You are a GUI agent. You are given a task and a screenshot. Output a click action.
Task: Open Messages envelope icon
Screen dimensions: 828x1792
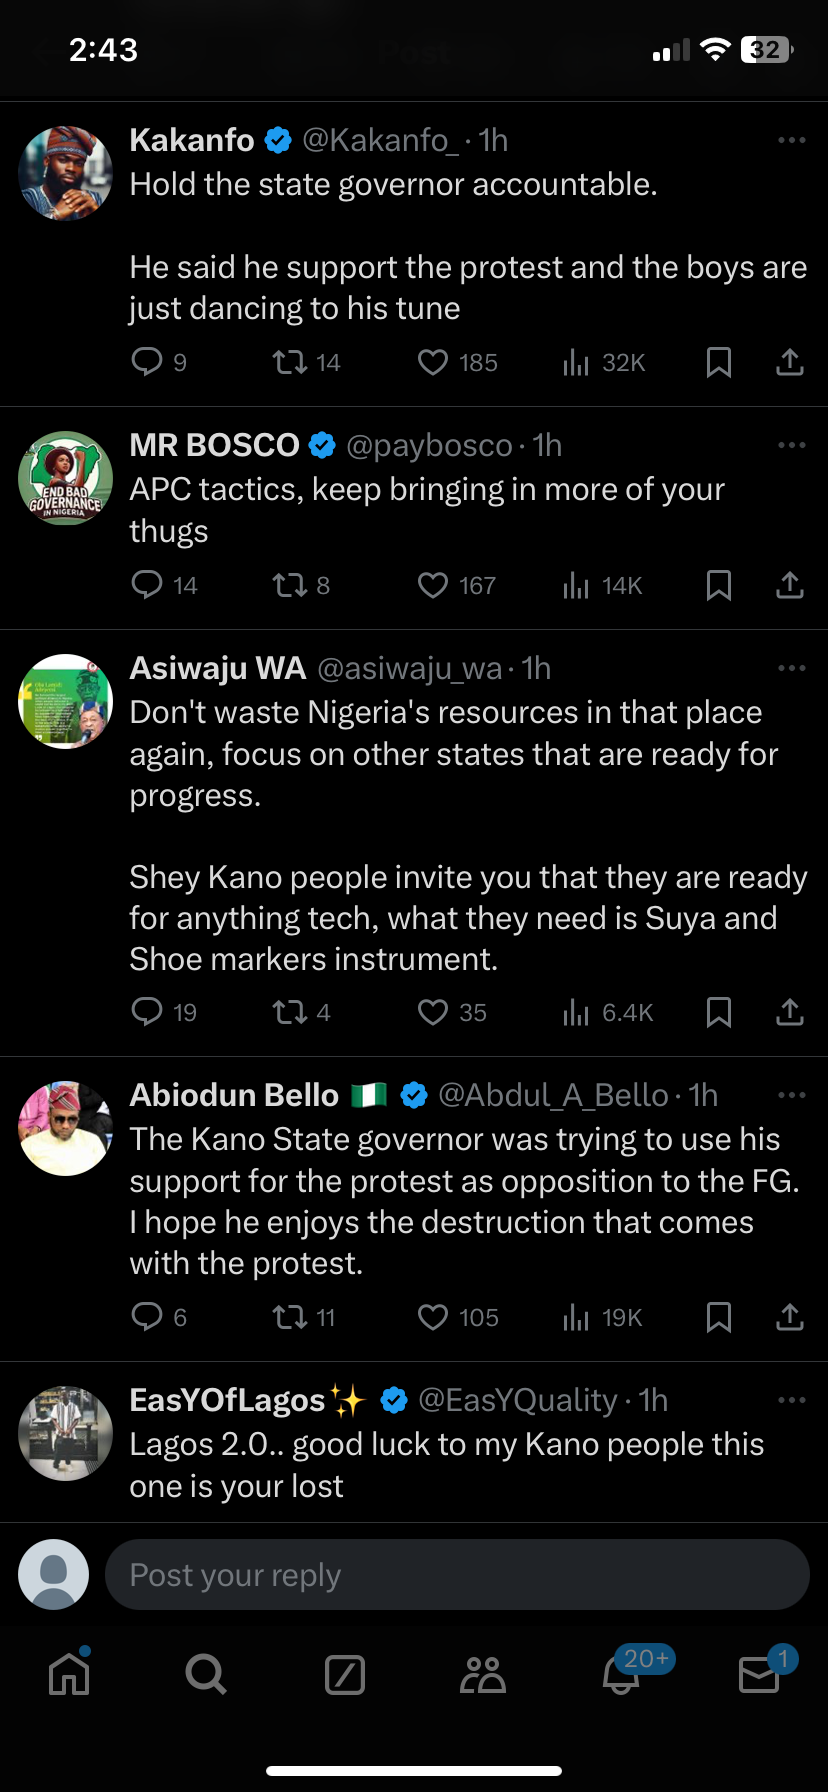759,1674
